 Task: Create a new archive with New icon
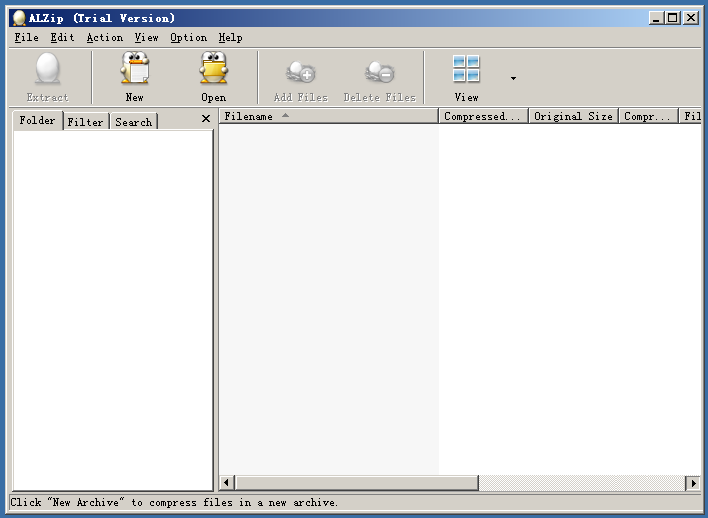coord(135,70)
